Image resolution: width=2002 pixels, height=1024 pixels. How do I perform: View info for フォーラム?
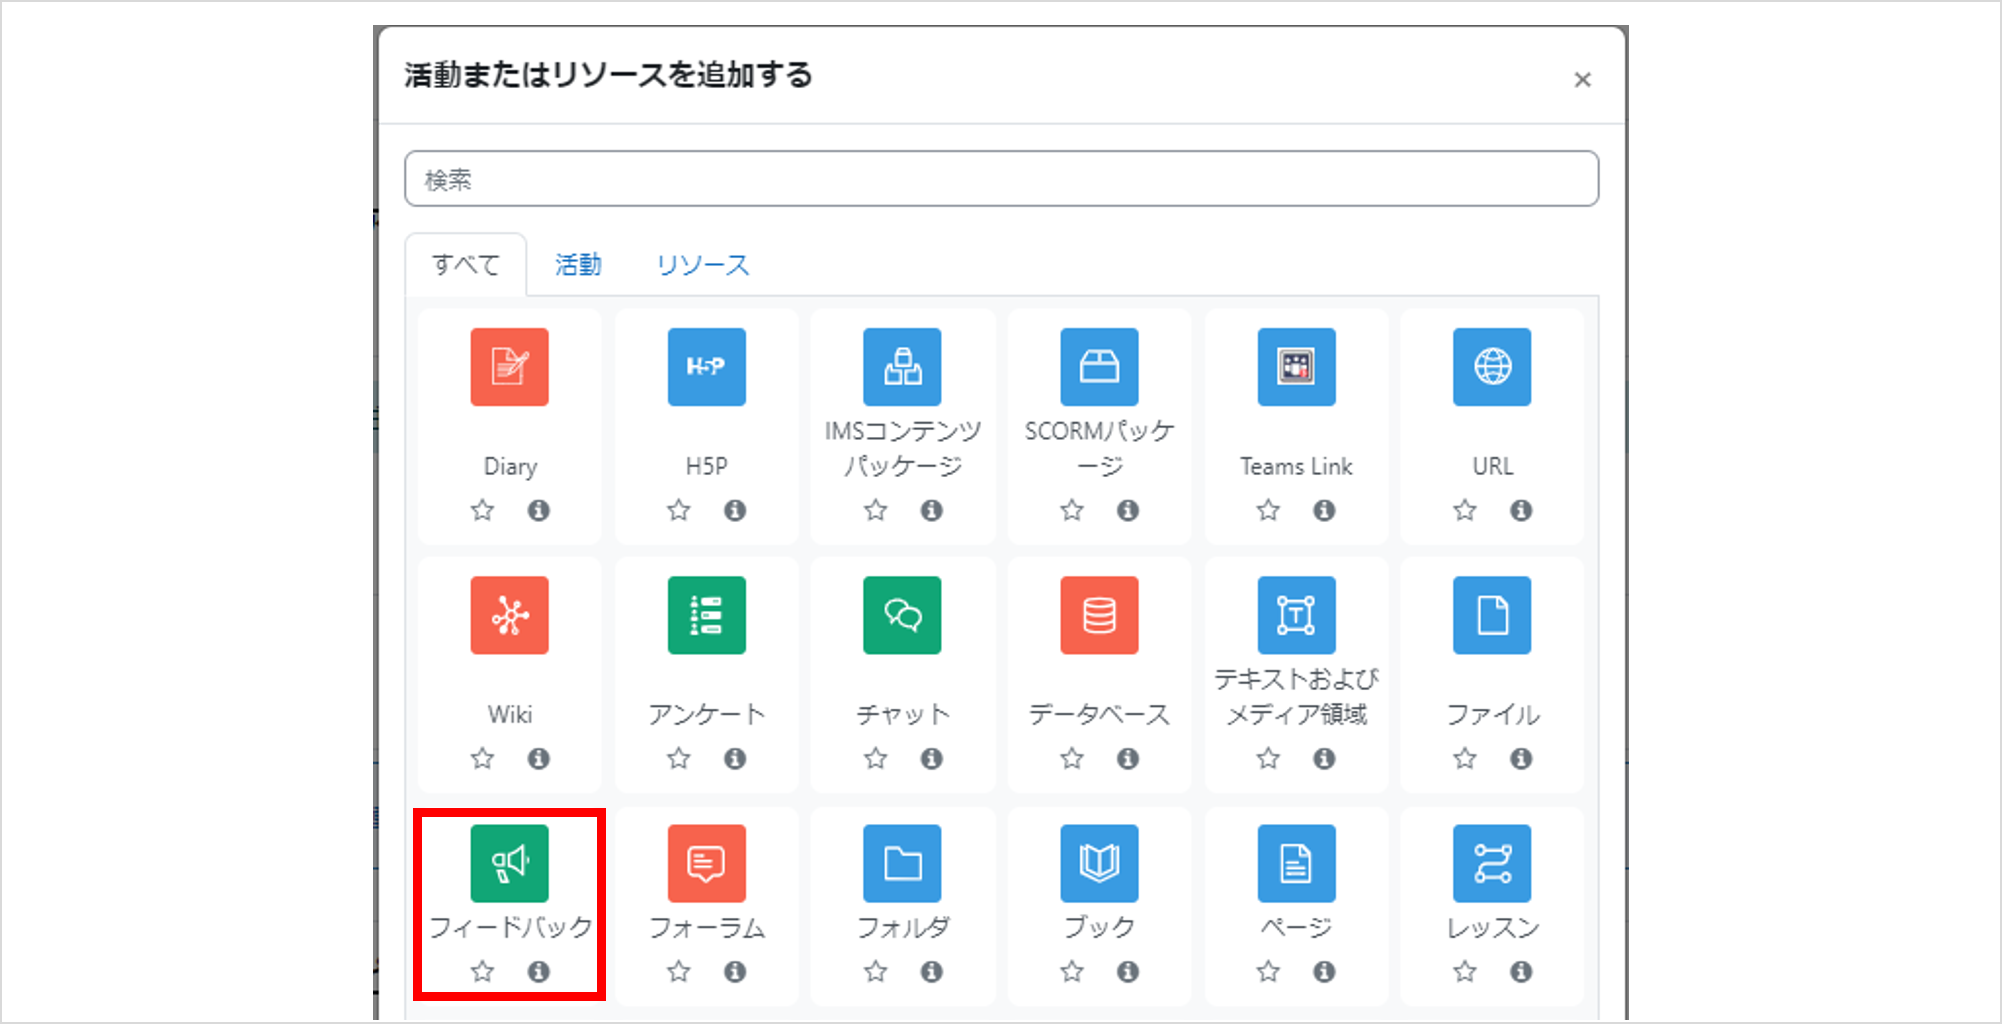click(x=735, y=971)
